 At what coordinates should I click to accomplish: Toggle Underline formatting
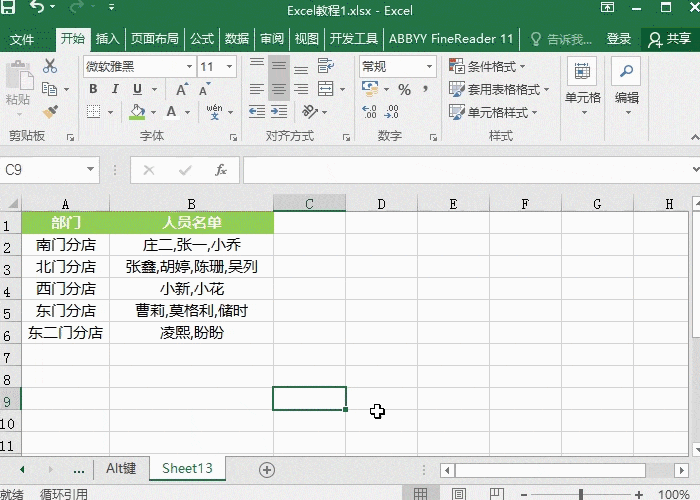(x=137, y=89)
